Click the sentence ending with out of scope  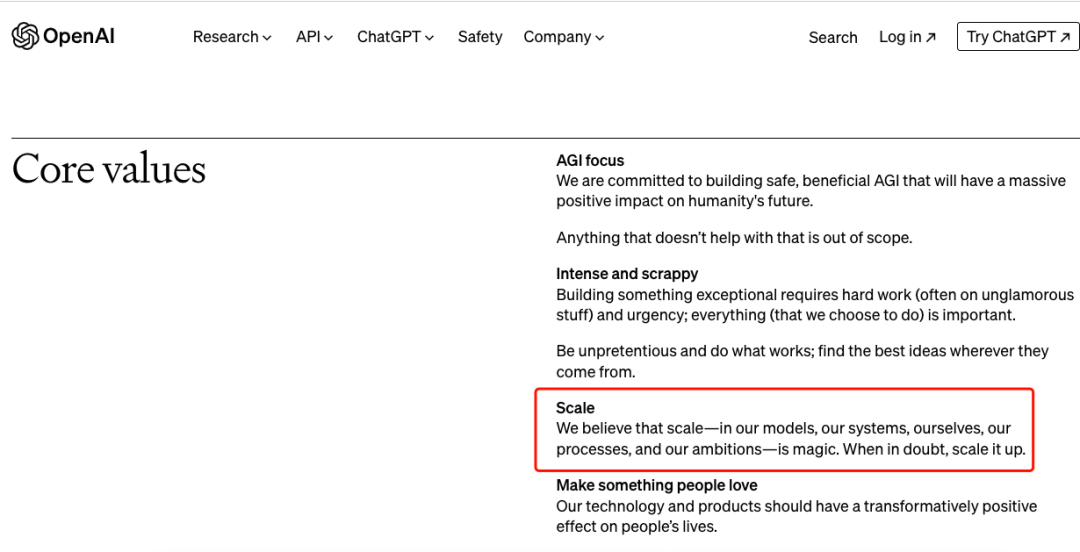tap(734, 237)
